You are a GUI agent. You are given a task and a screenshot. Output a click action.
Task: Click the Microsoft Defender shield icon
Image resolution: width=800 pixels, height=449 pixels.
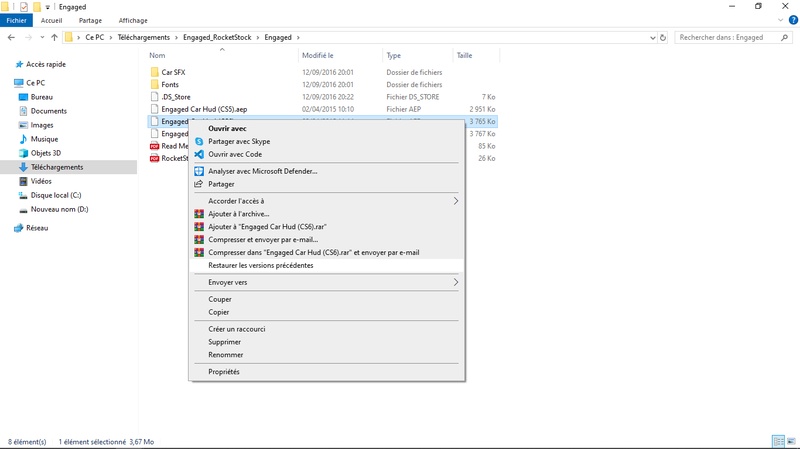(199, 172)
